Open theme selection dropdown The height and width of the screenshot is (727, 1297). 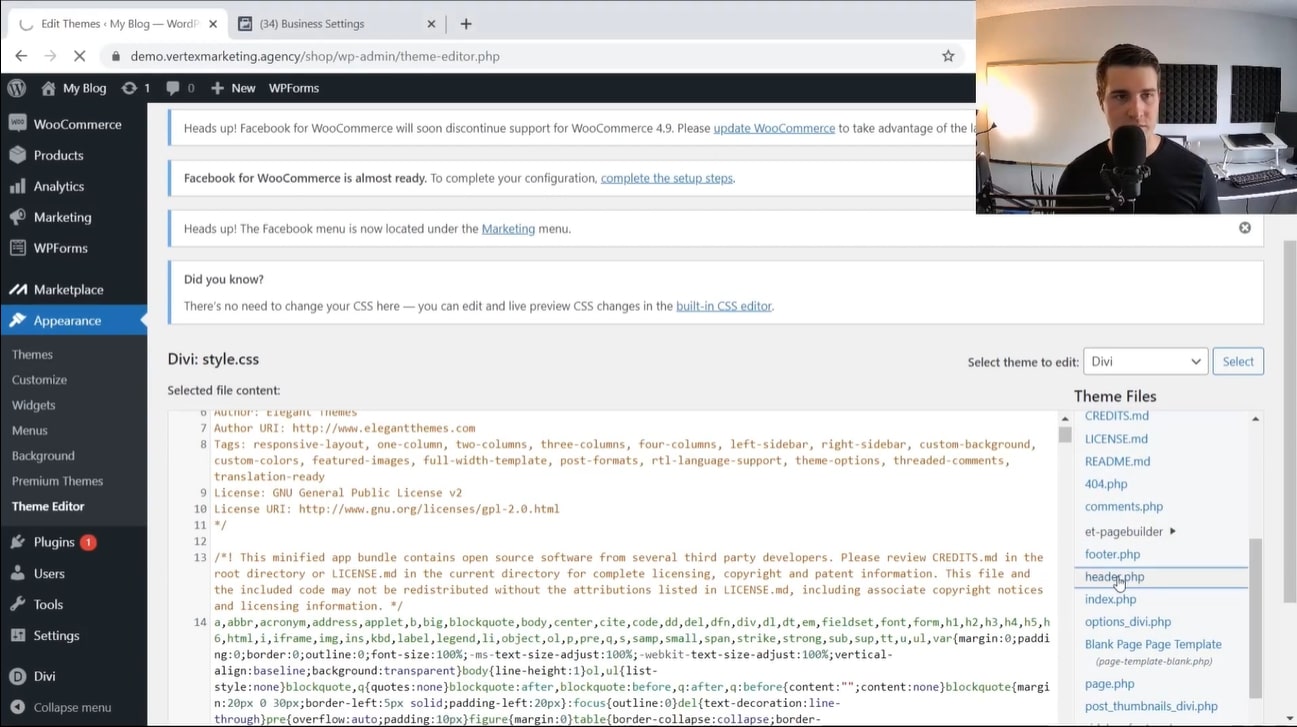[x=1146, y=361]
